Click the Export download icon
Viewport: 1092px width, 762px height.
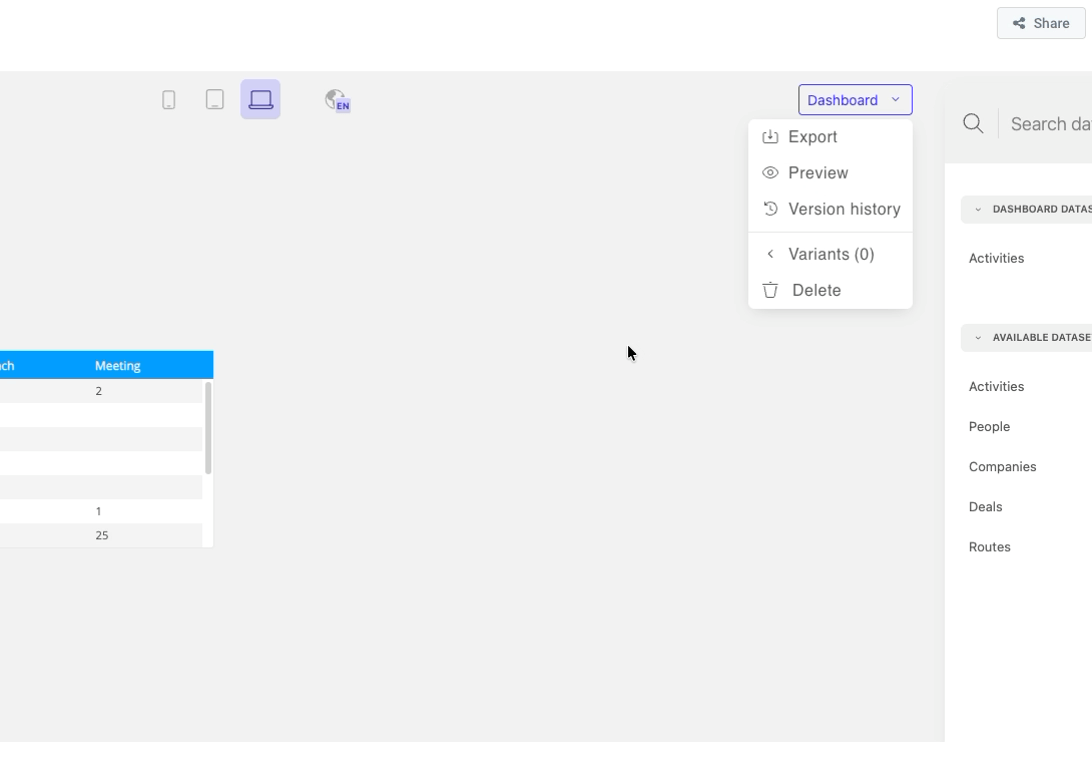(x=770, y=137)
